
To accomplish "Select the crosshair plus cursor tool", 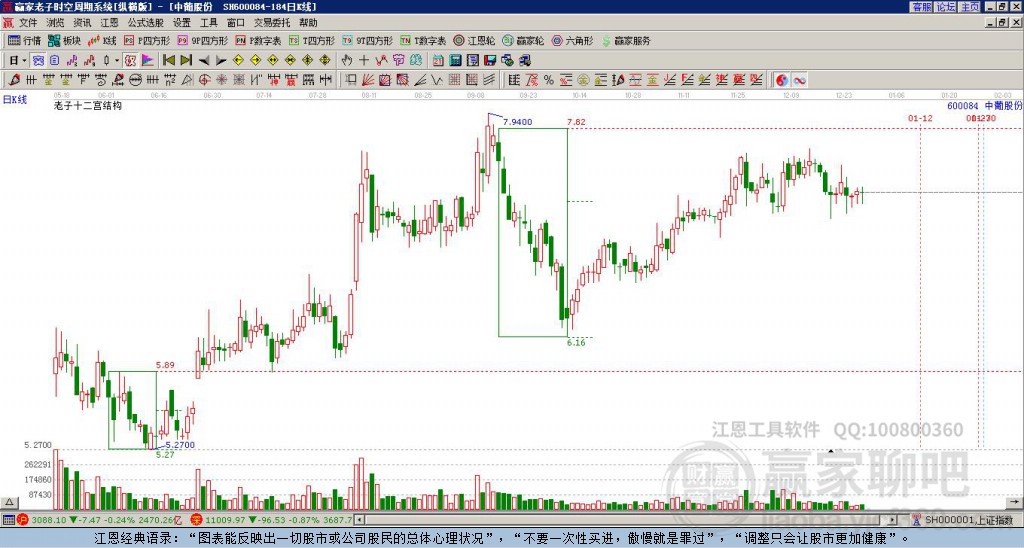I will pos(364,61).
